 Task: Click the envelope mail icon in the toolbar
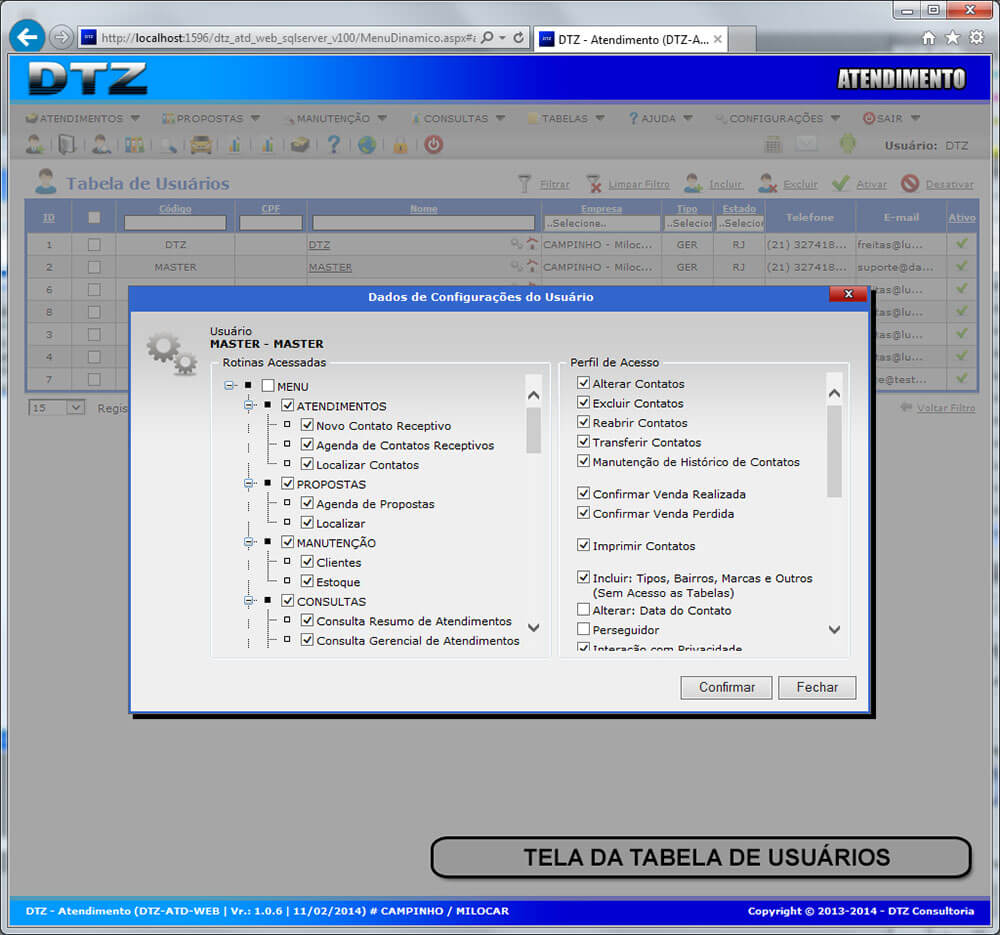point(807,144)
